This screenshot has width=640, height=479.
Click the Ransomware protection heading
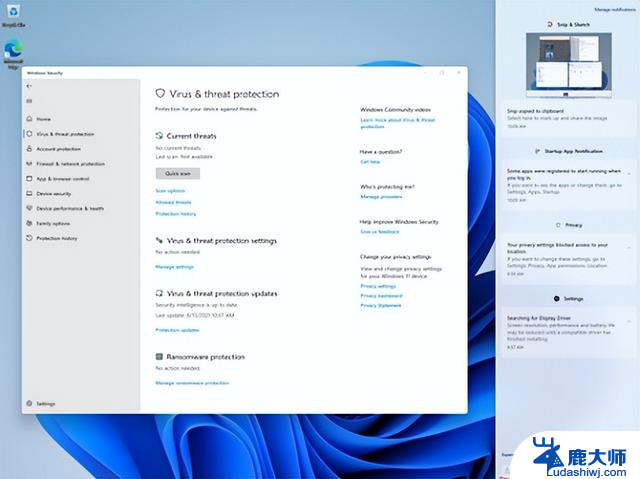coord(205,357)
